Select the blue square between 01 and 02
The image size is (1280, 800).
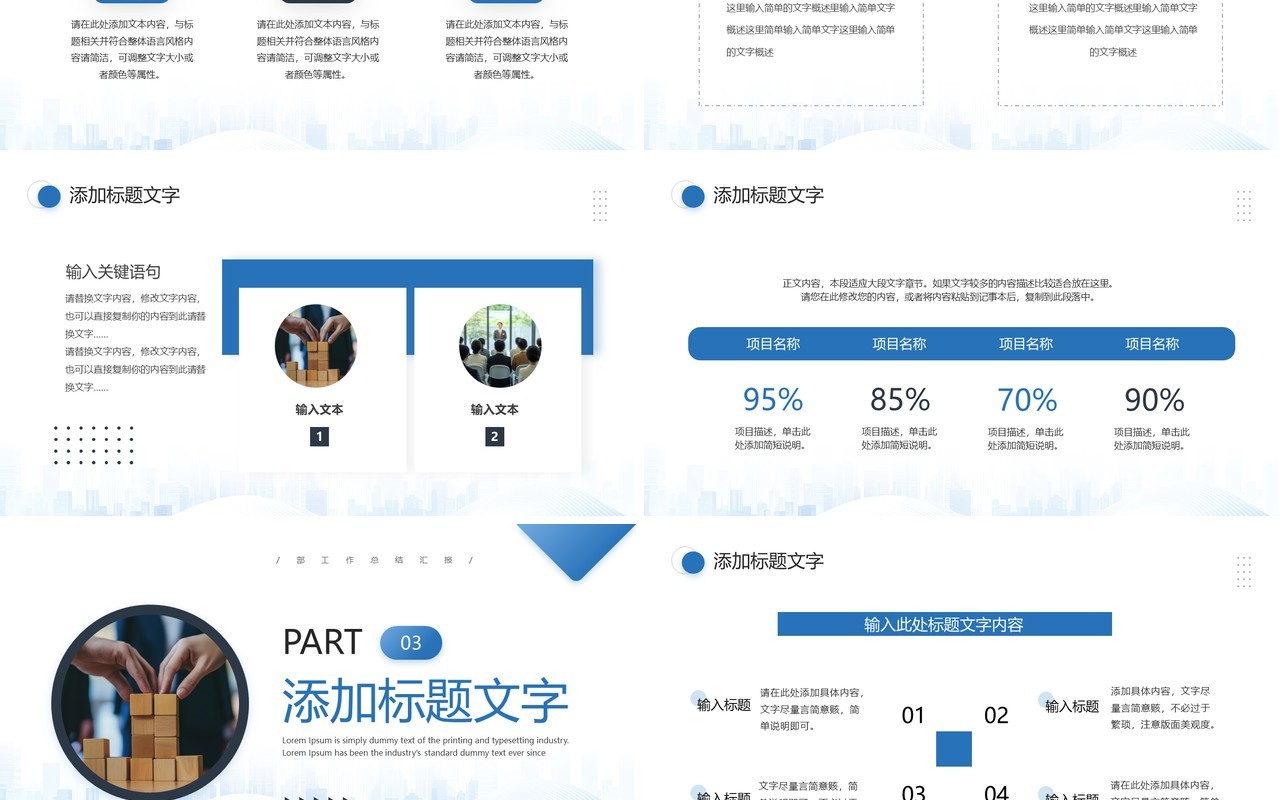tap(954, 749)
